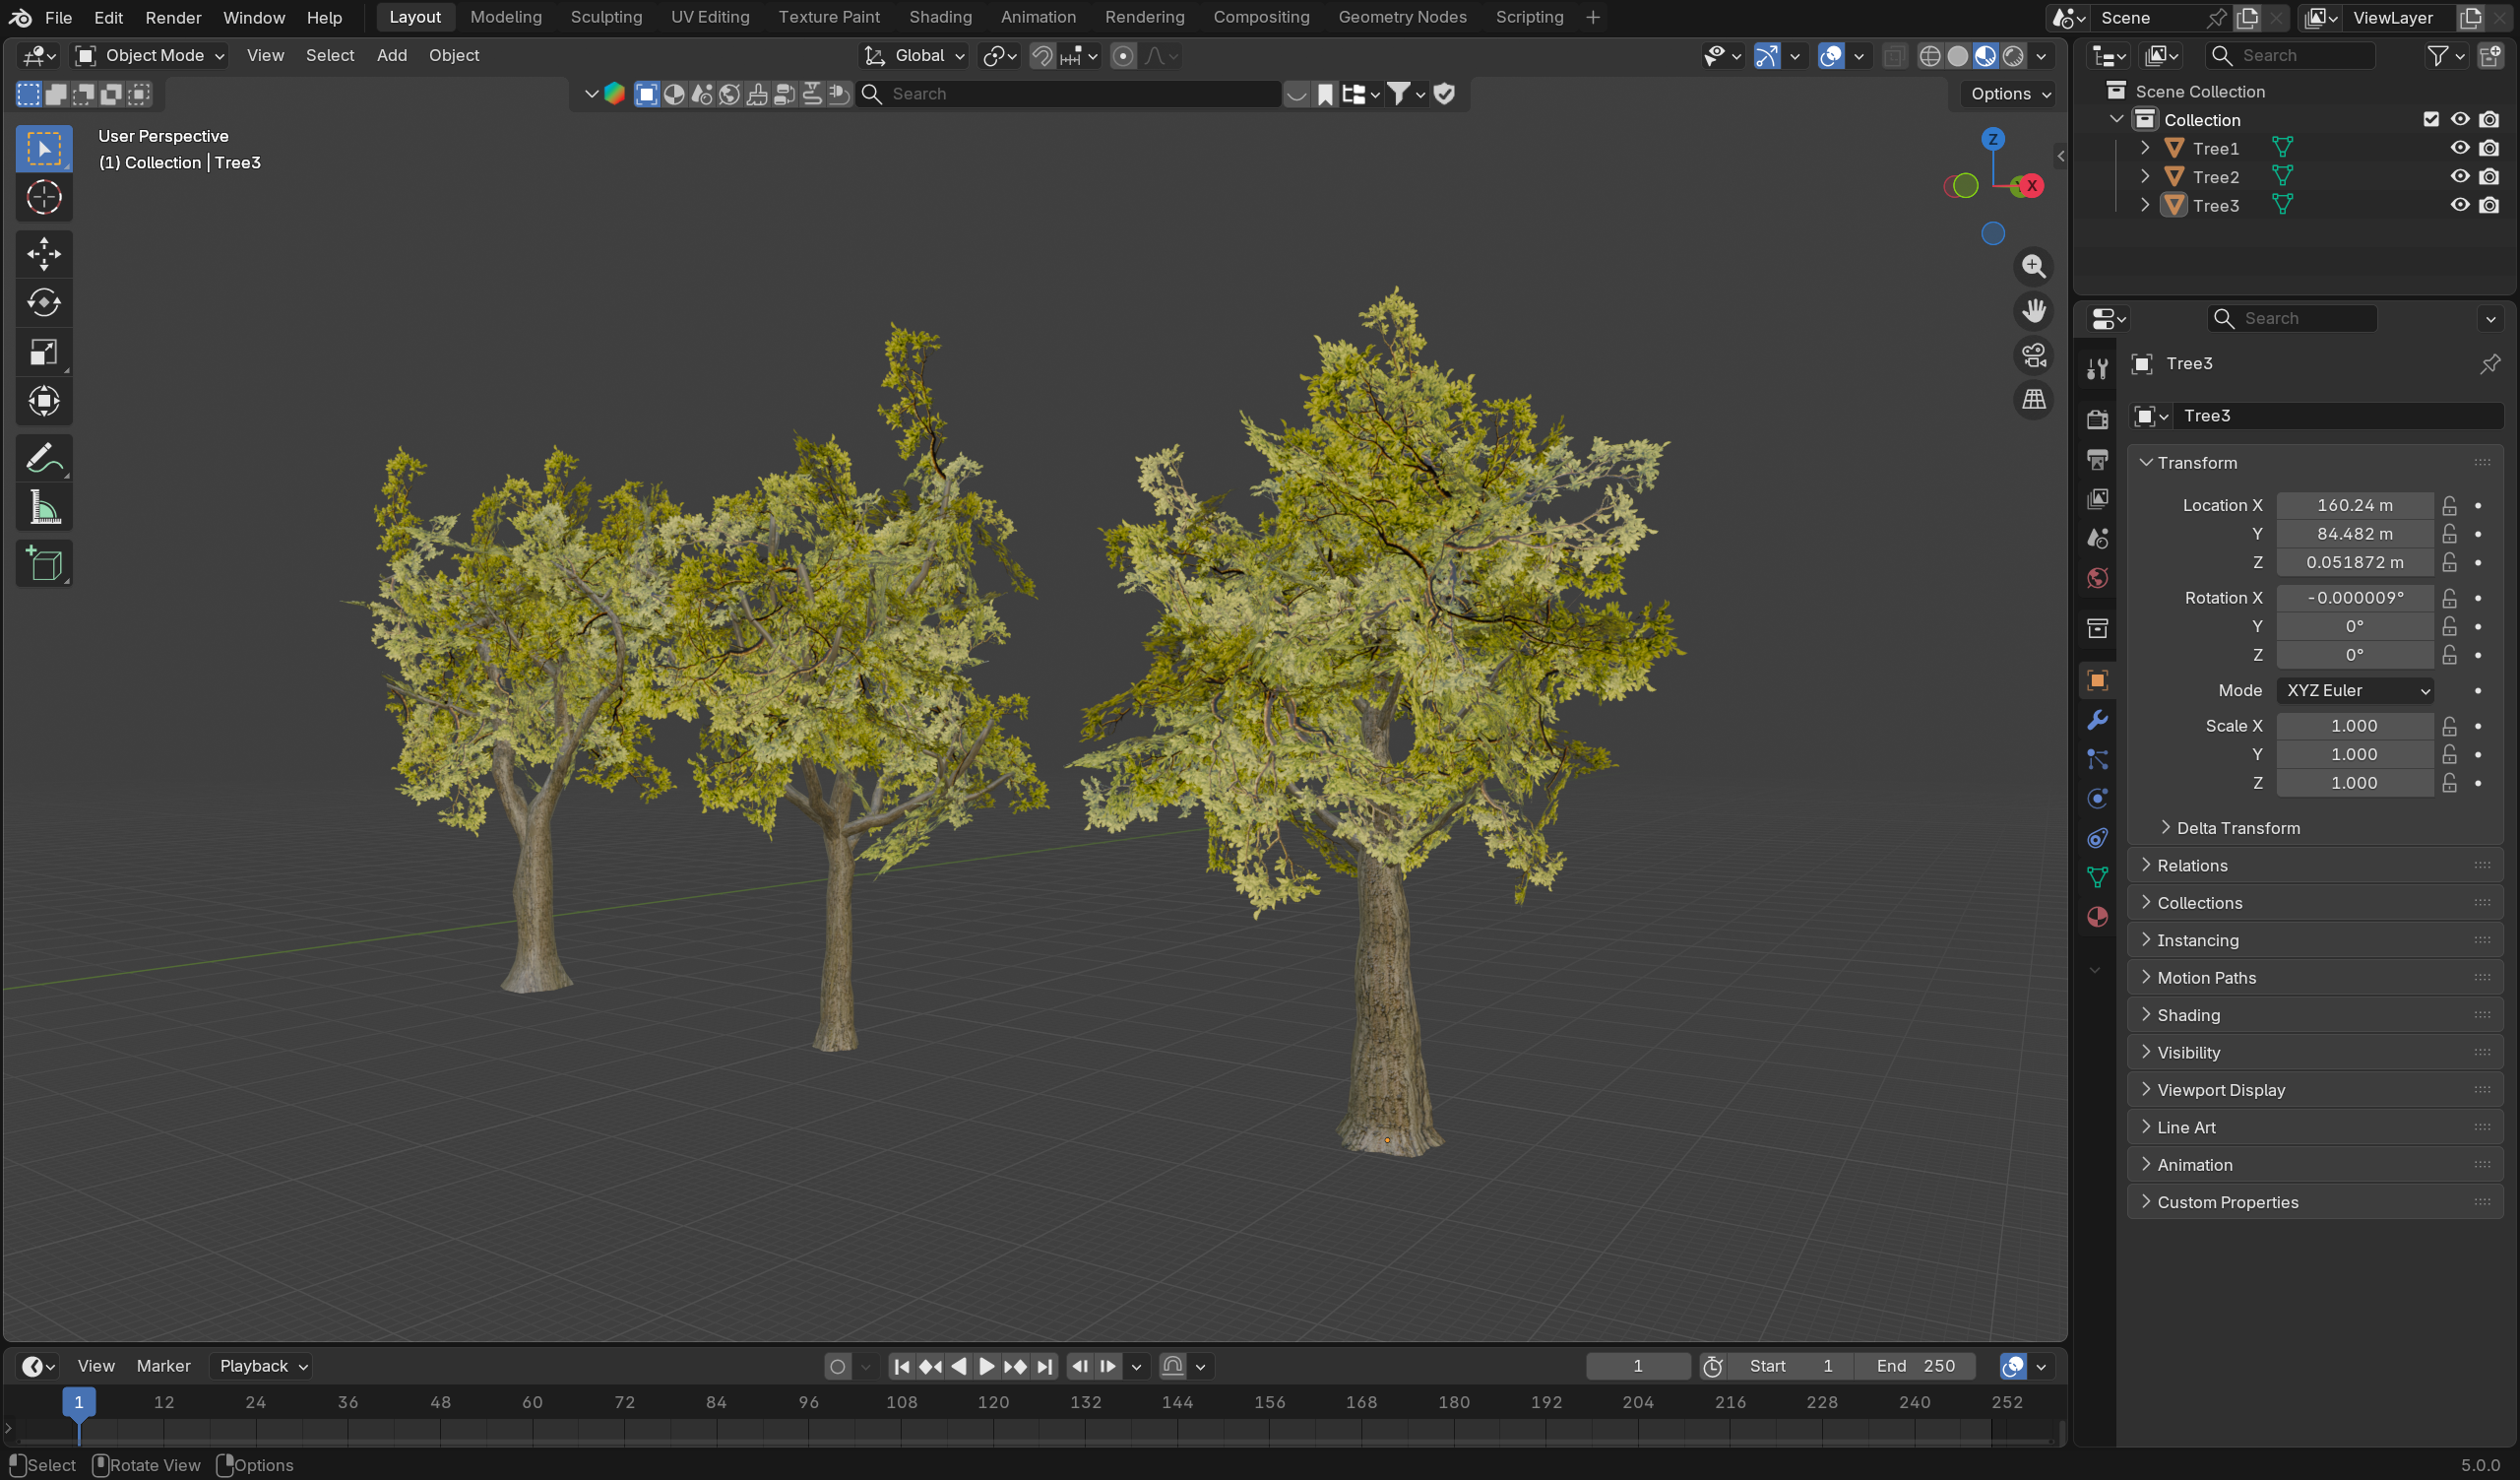Screen dimensions: 2520x1480
Task: Pin the Tree3 properties panel
Action: 2489,363
